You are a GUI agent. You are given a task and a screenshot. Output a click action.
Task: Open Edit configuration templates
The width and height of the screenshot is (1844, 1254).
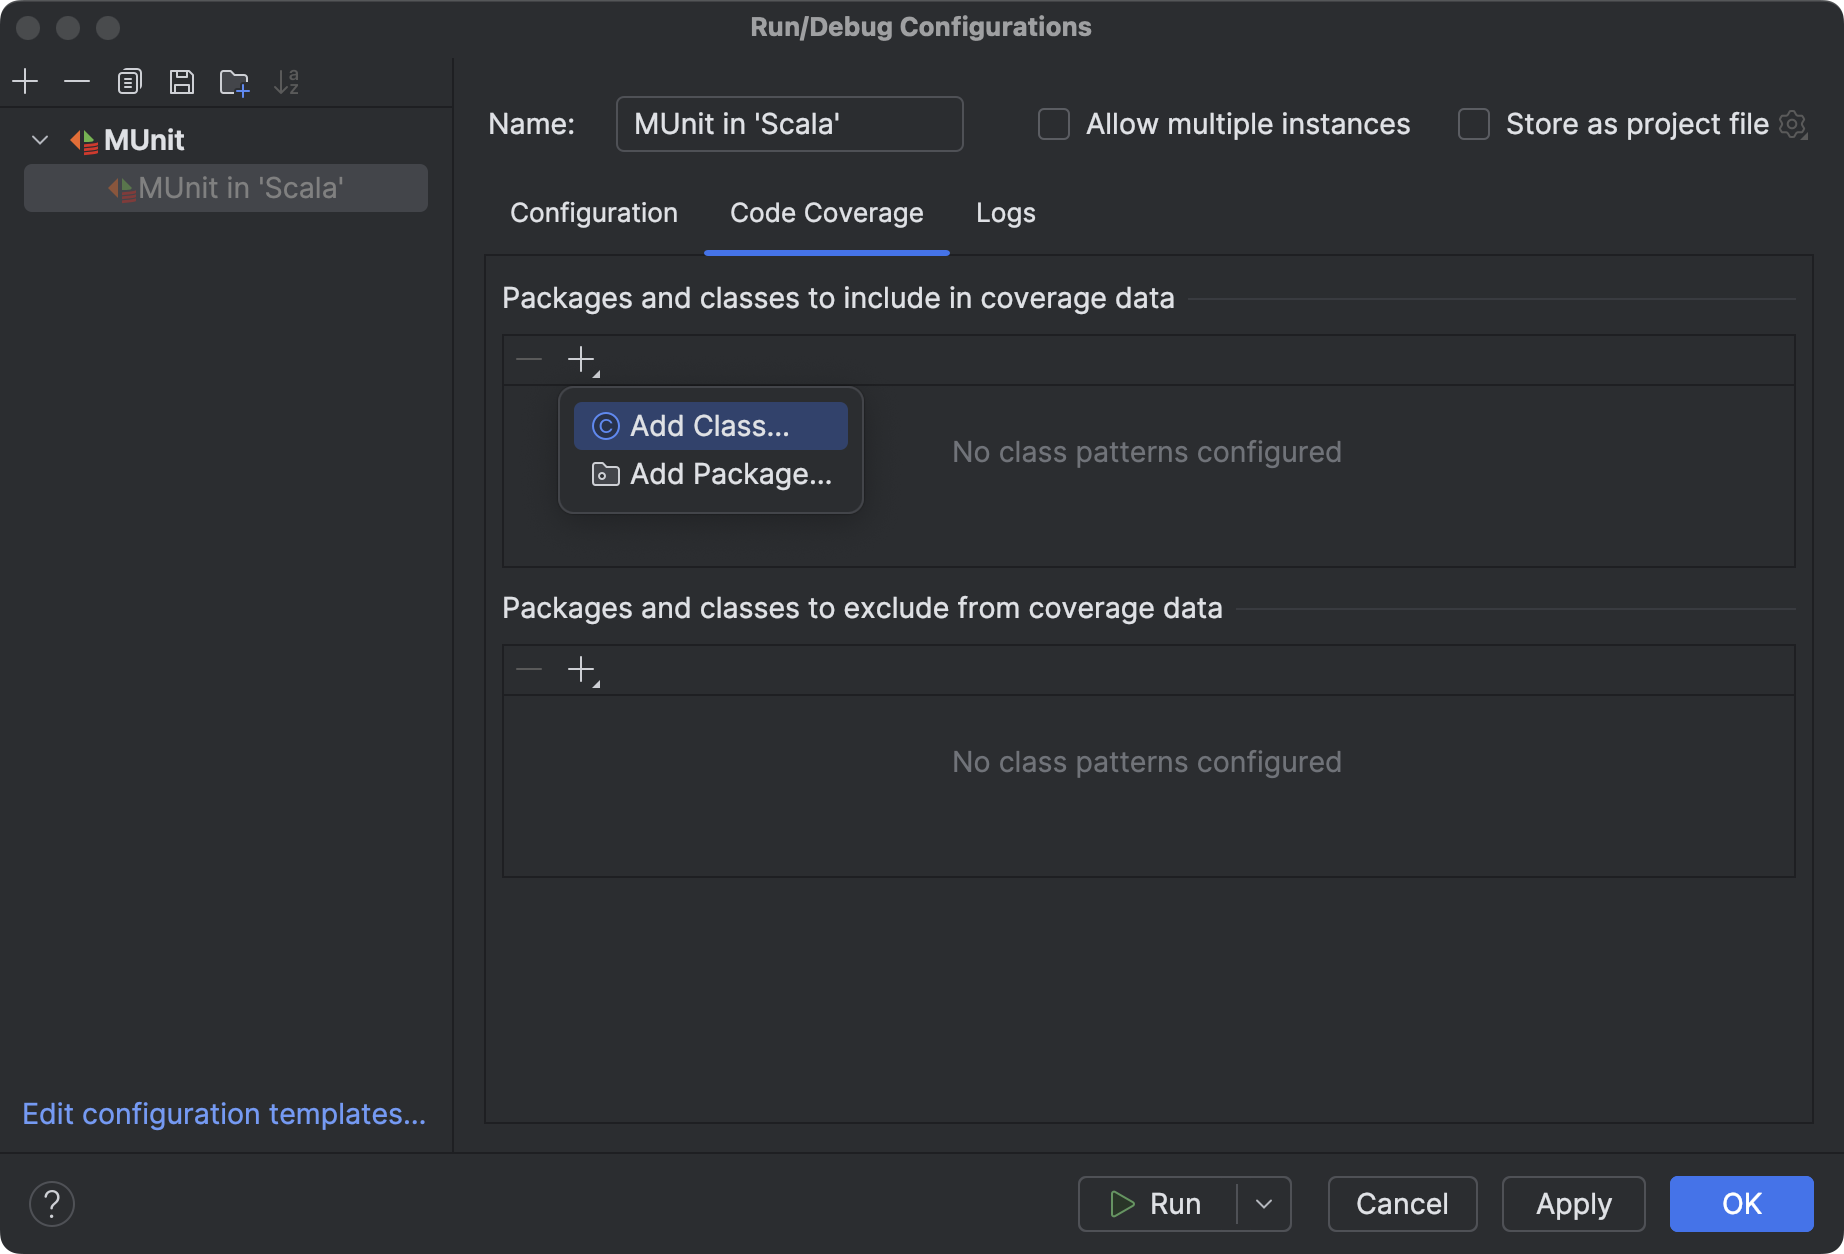(x=224, y=1114)
